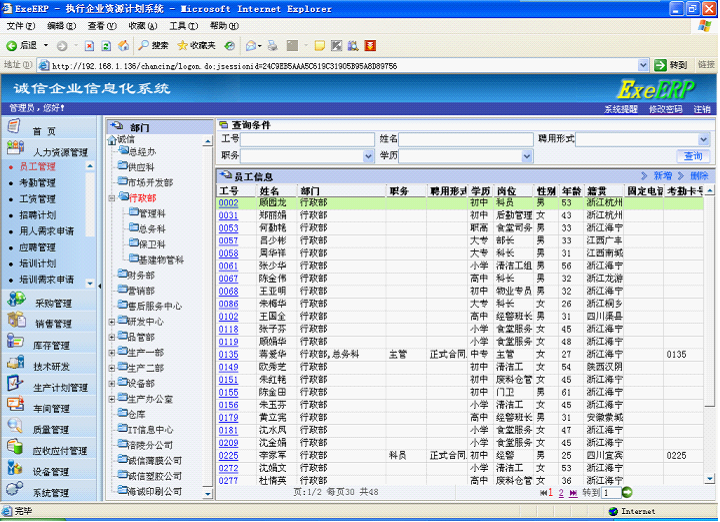Open the 编辑(E) menu
Viewport: 720px width, 522px height.
(61, 26)
